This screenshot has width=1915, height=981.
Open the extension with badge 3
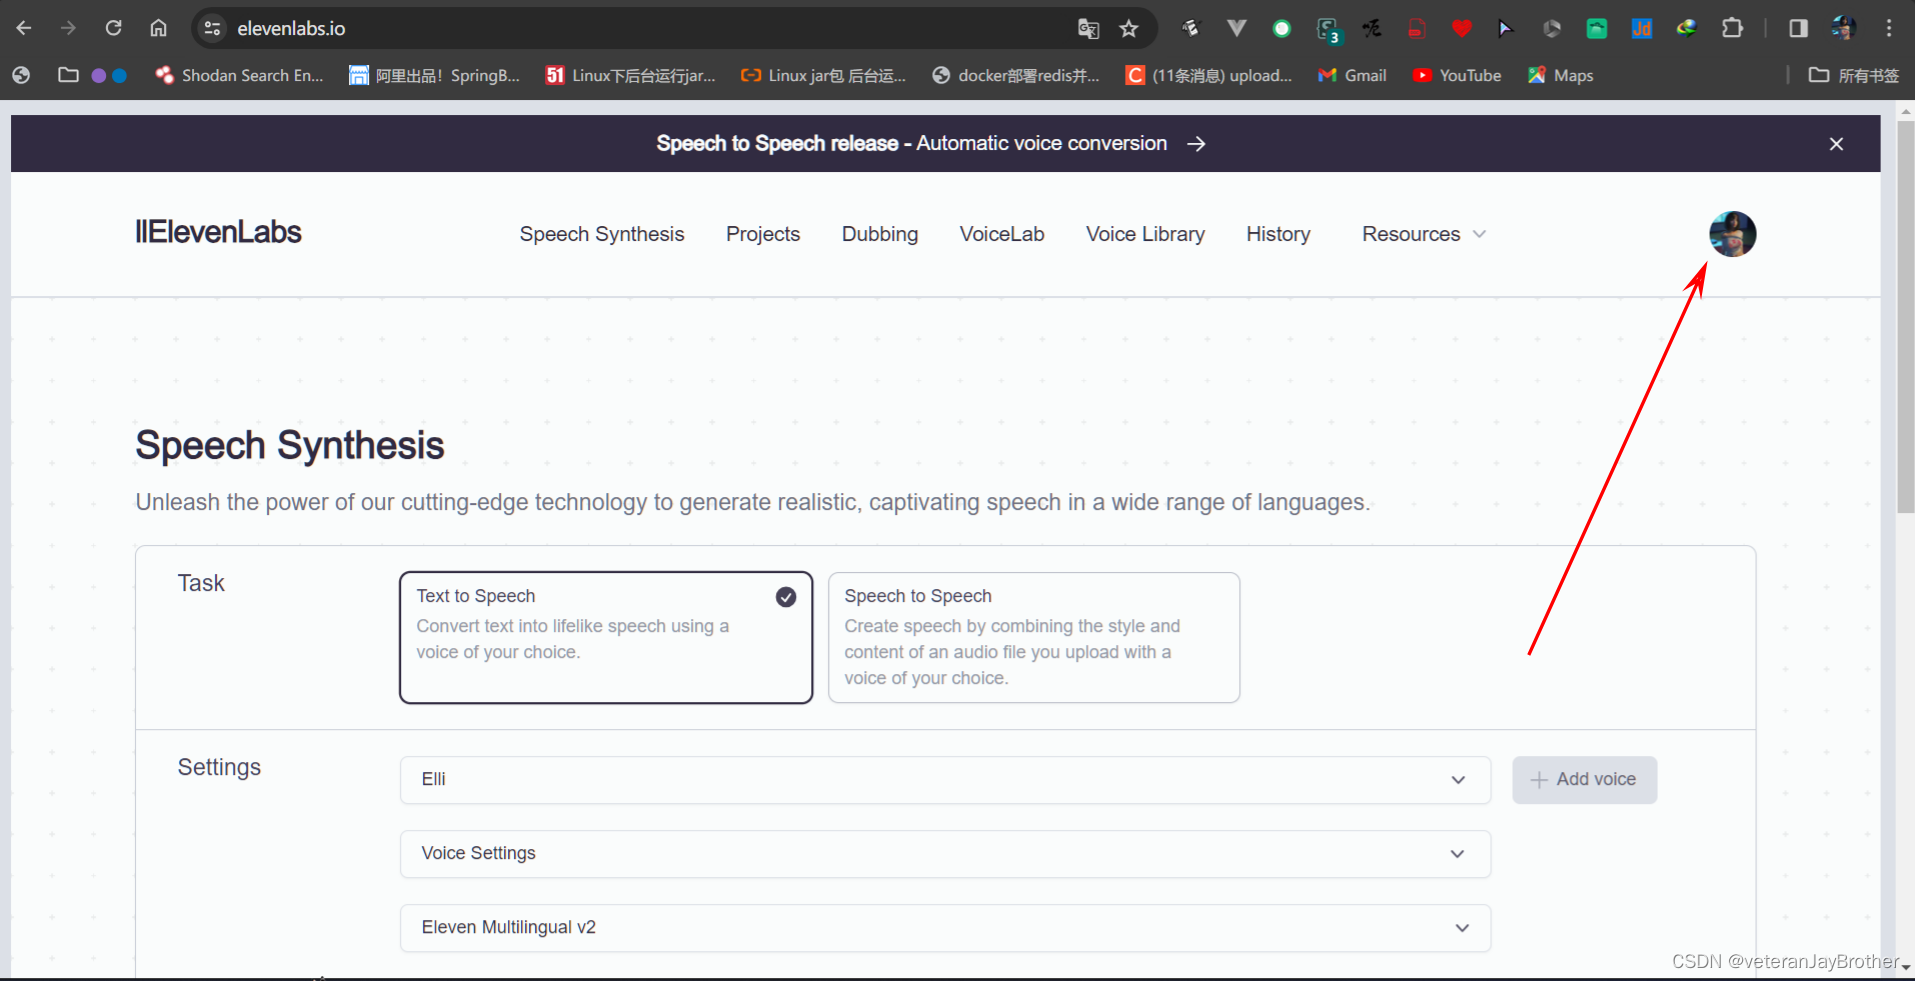click(x=1328, y=29)
